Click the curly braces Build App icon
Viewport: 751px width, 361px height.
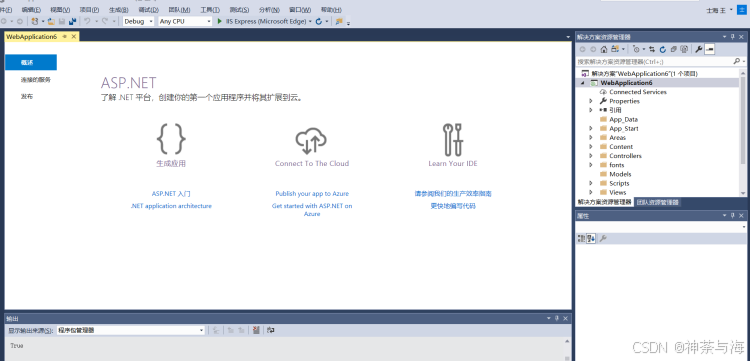tap(171, 139)
